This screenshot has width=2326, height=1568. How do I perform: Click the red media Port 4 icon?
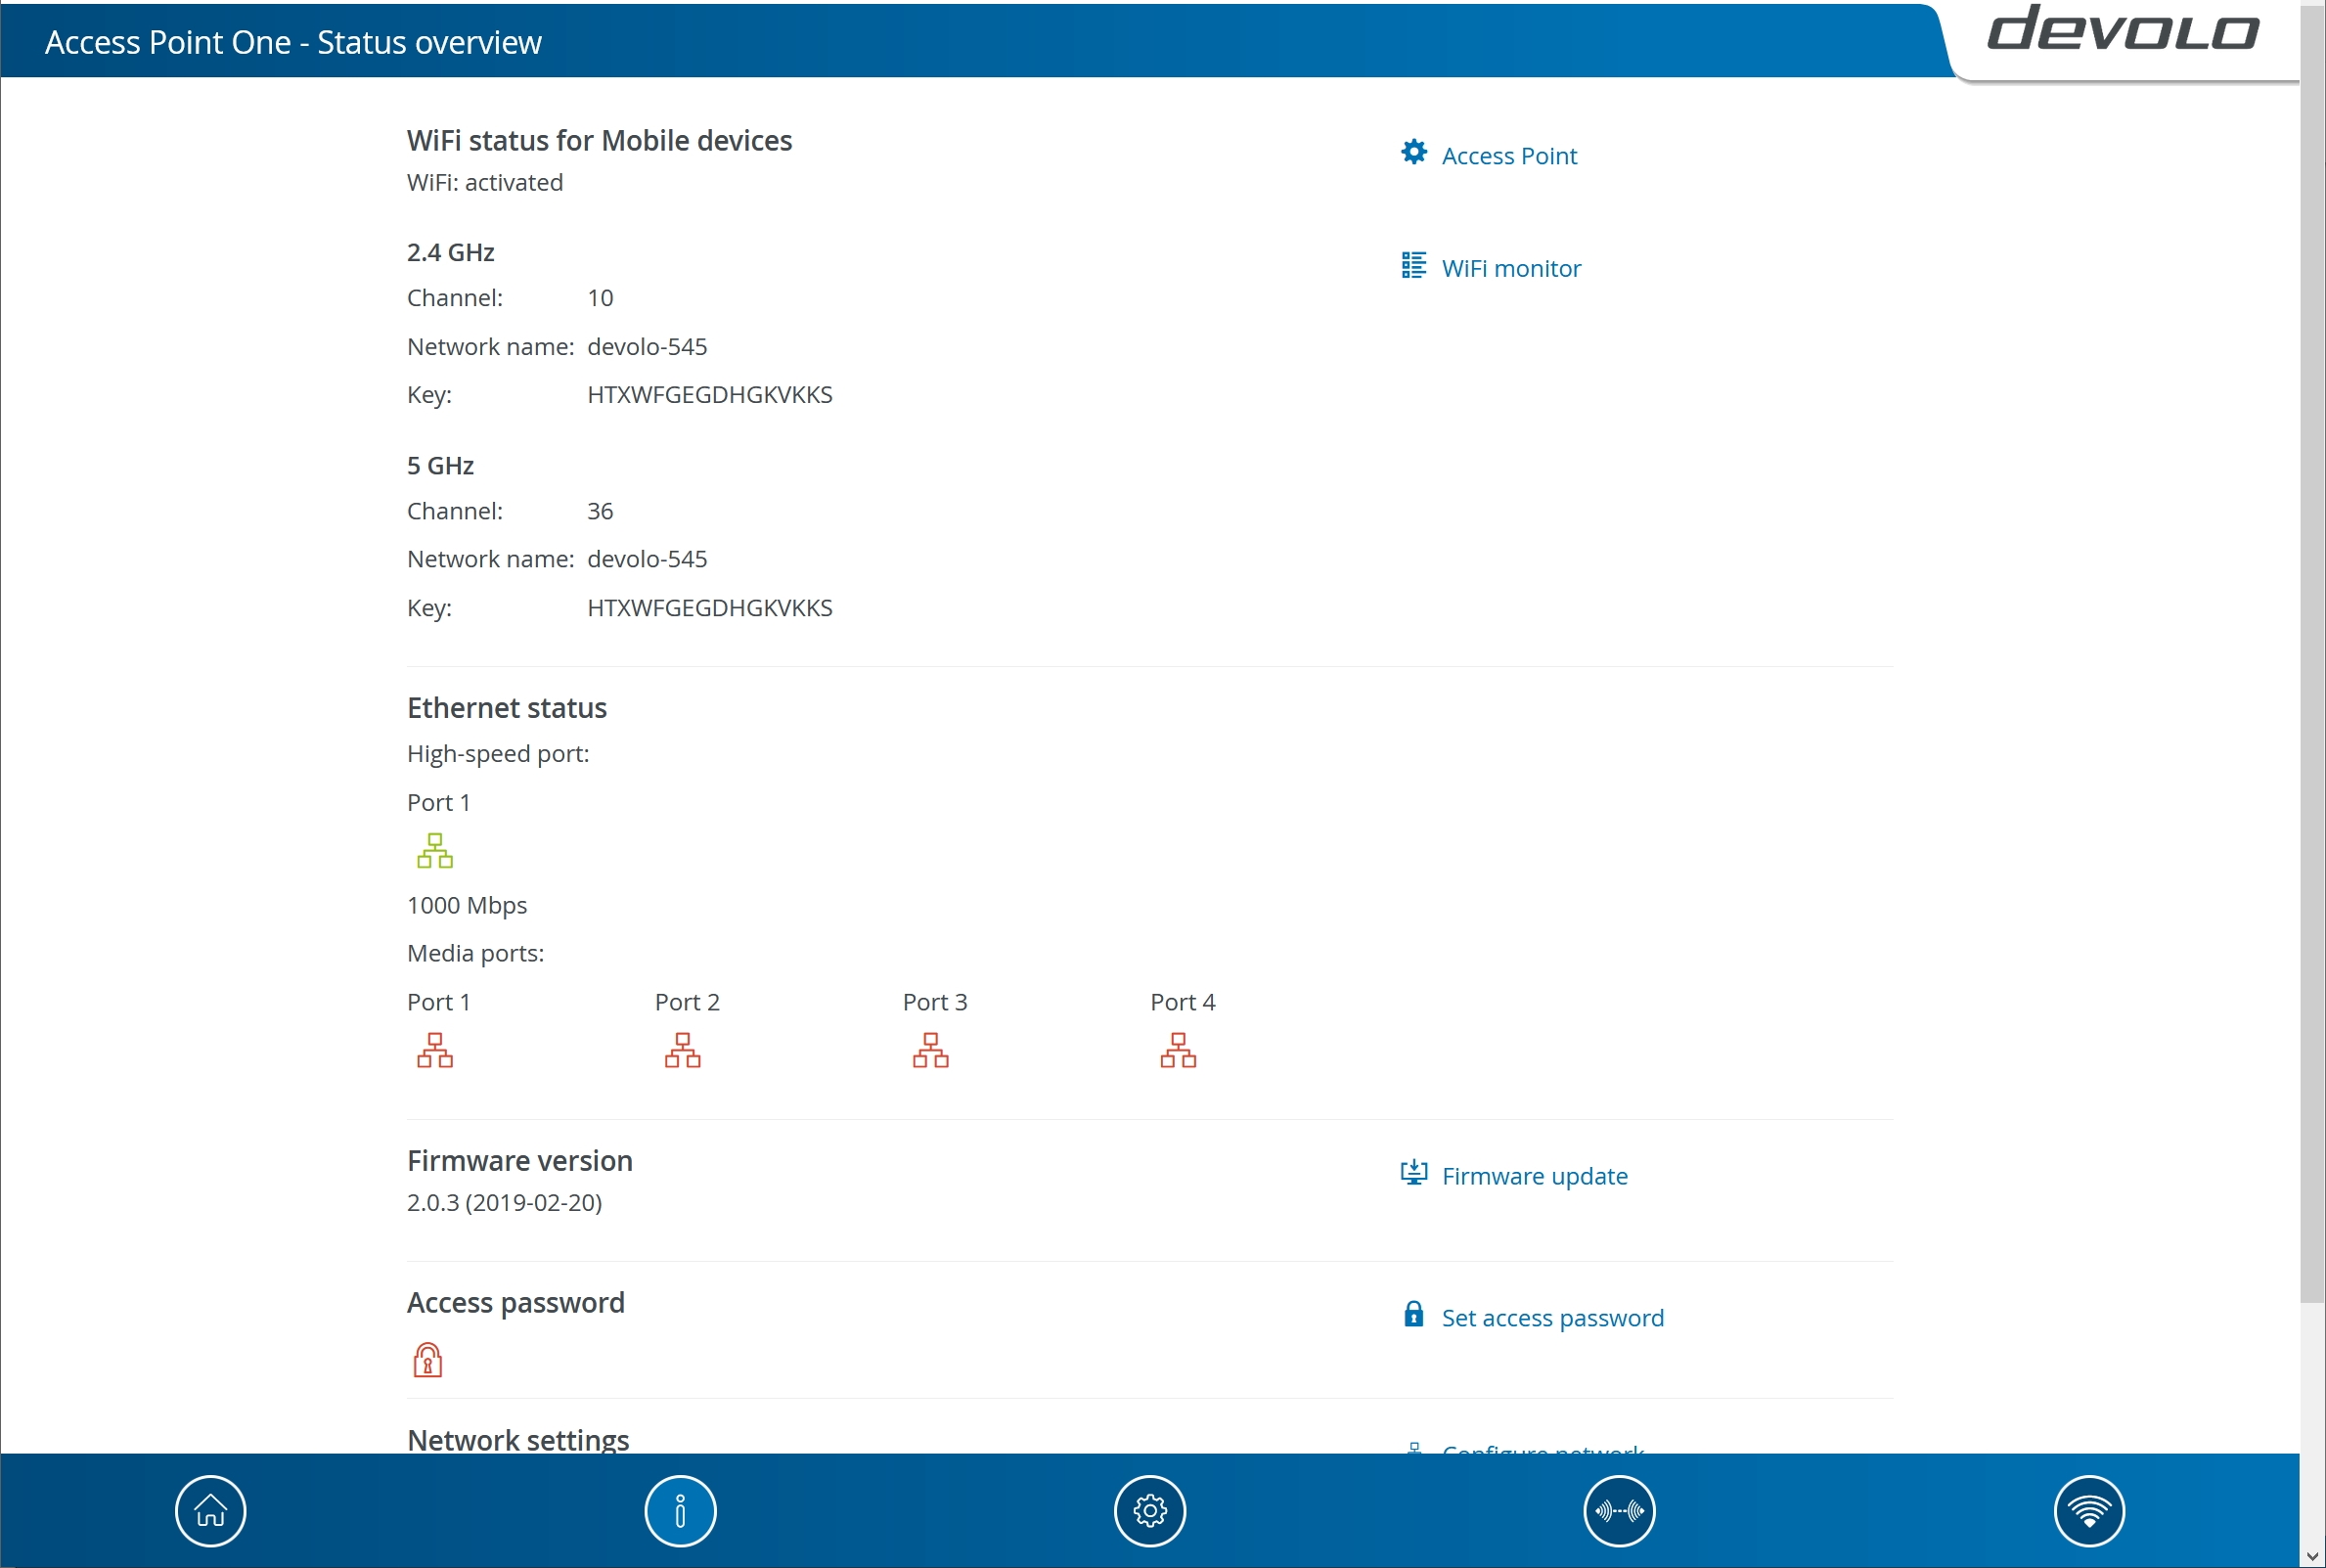[1178, 1051]
